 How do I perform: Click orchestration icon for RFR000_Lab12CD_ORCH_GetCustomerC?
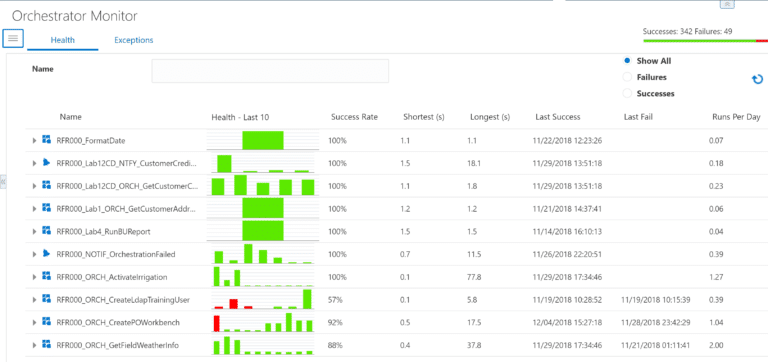pos(47,186)
